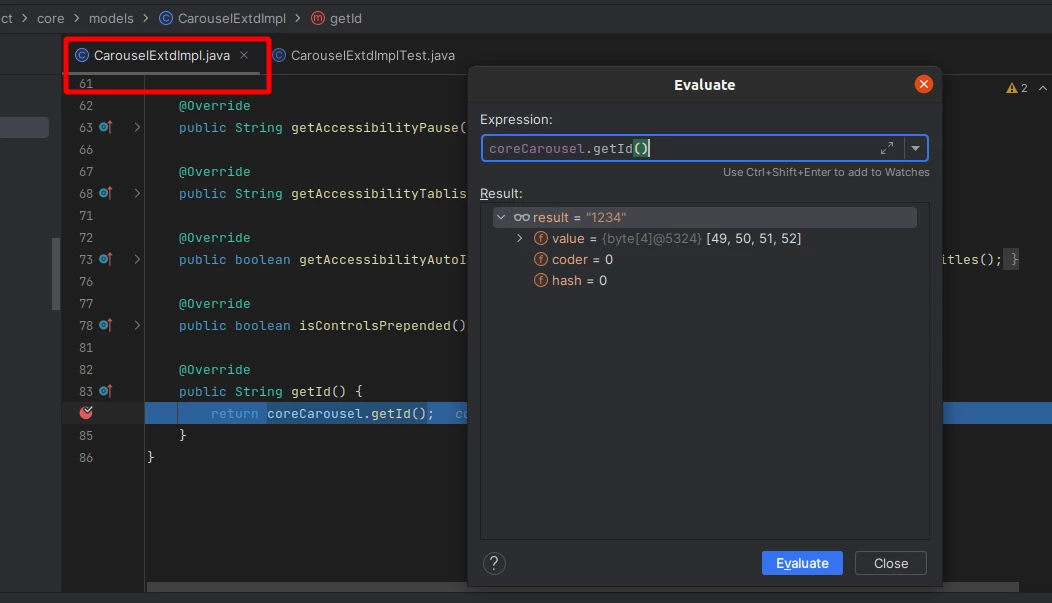
Task: Expand the expression editor to multiline
Action: click(886, 148)
